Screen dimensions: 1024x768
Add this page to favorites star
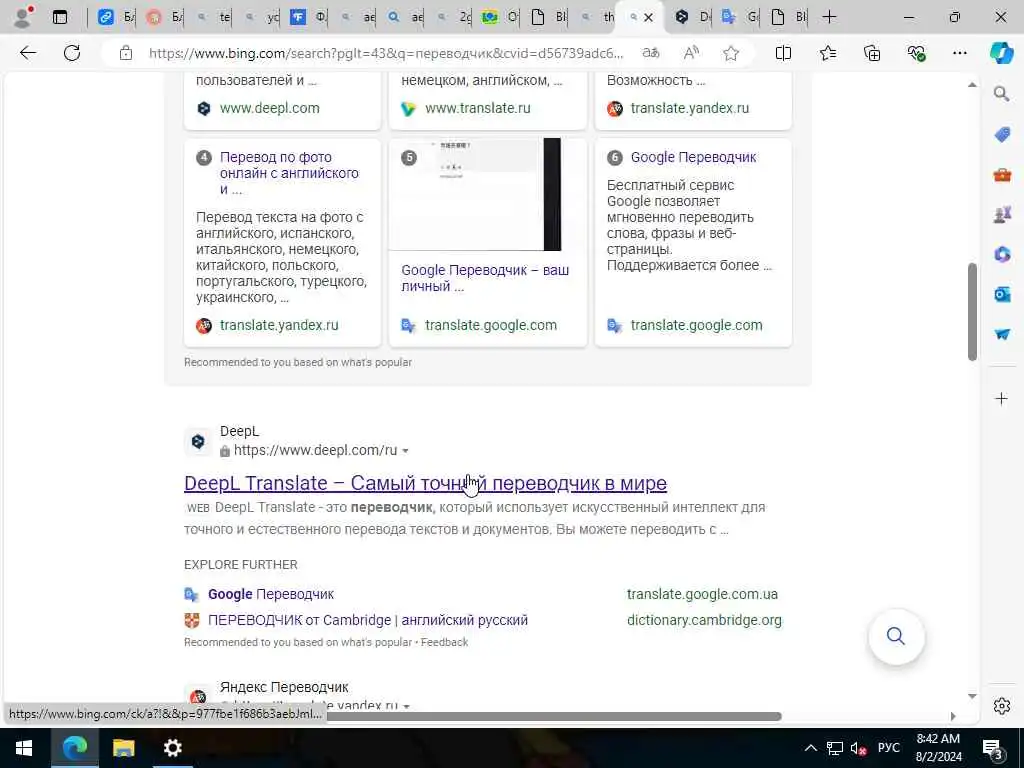tap(731, 53)
